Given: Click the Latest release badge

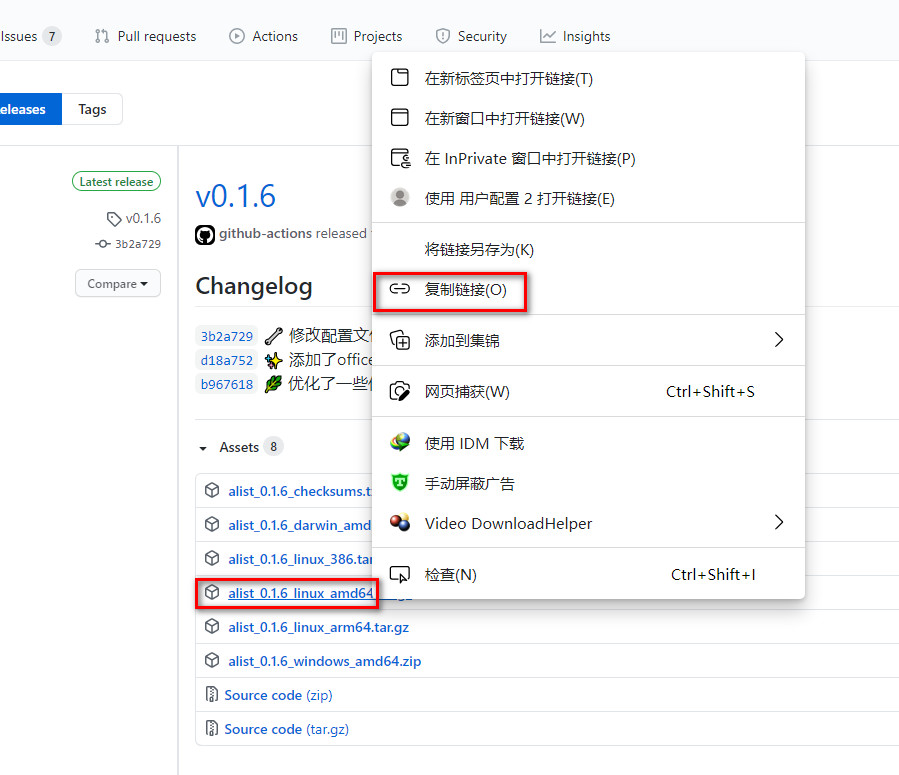Looking at the screenshot, I should click(x=116, y=181).
